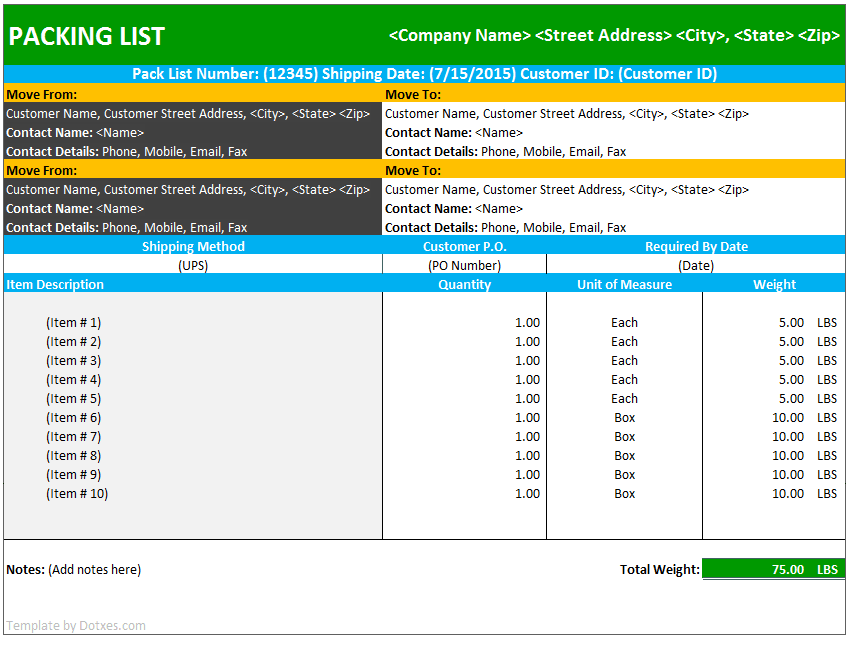
Task: Select the (Item # 3) cell
Action: (74, 361)
